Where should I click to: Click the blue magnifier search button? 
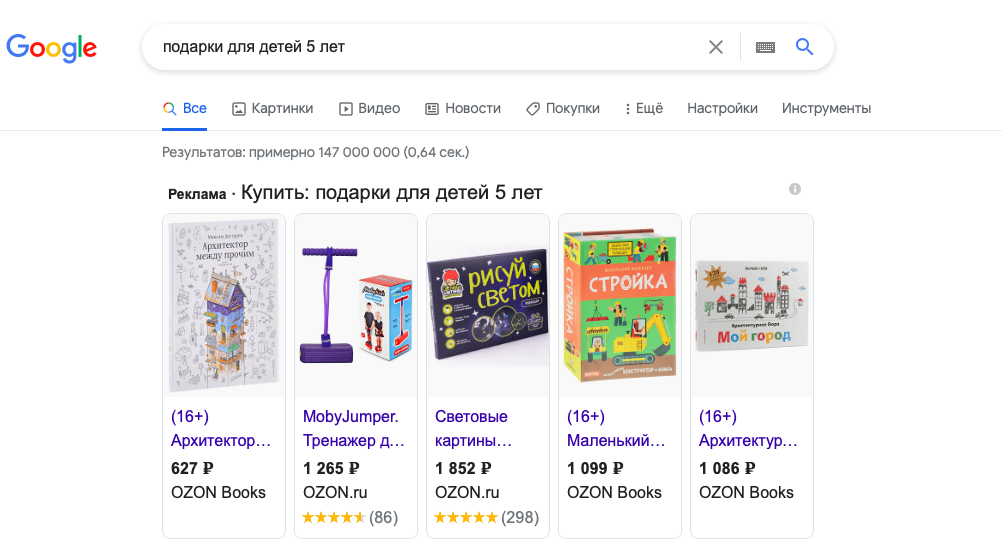[x=805, y=47]
